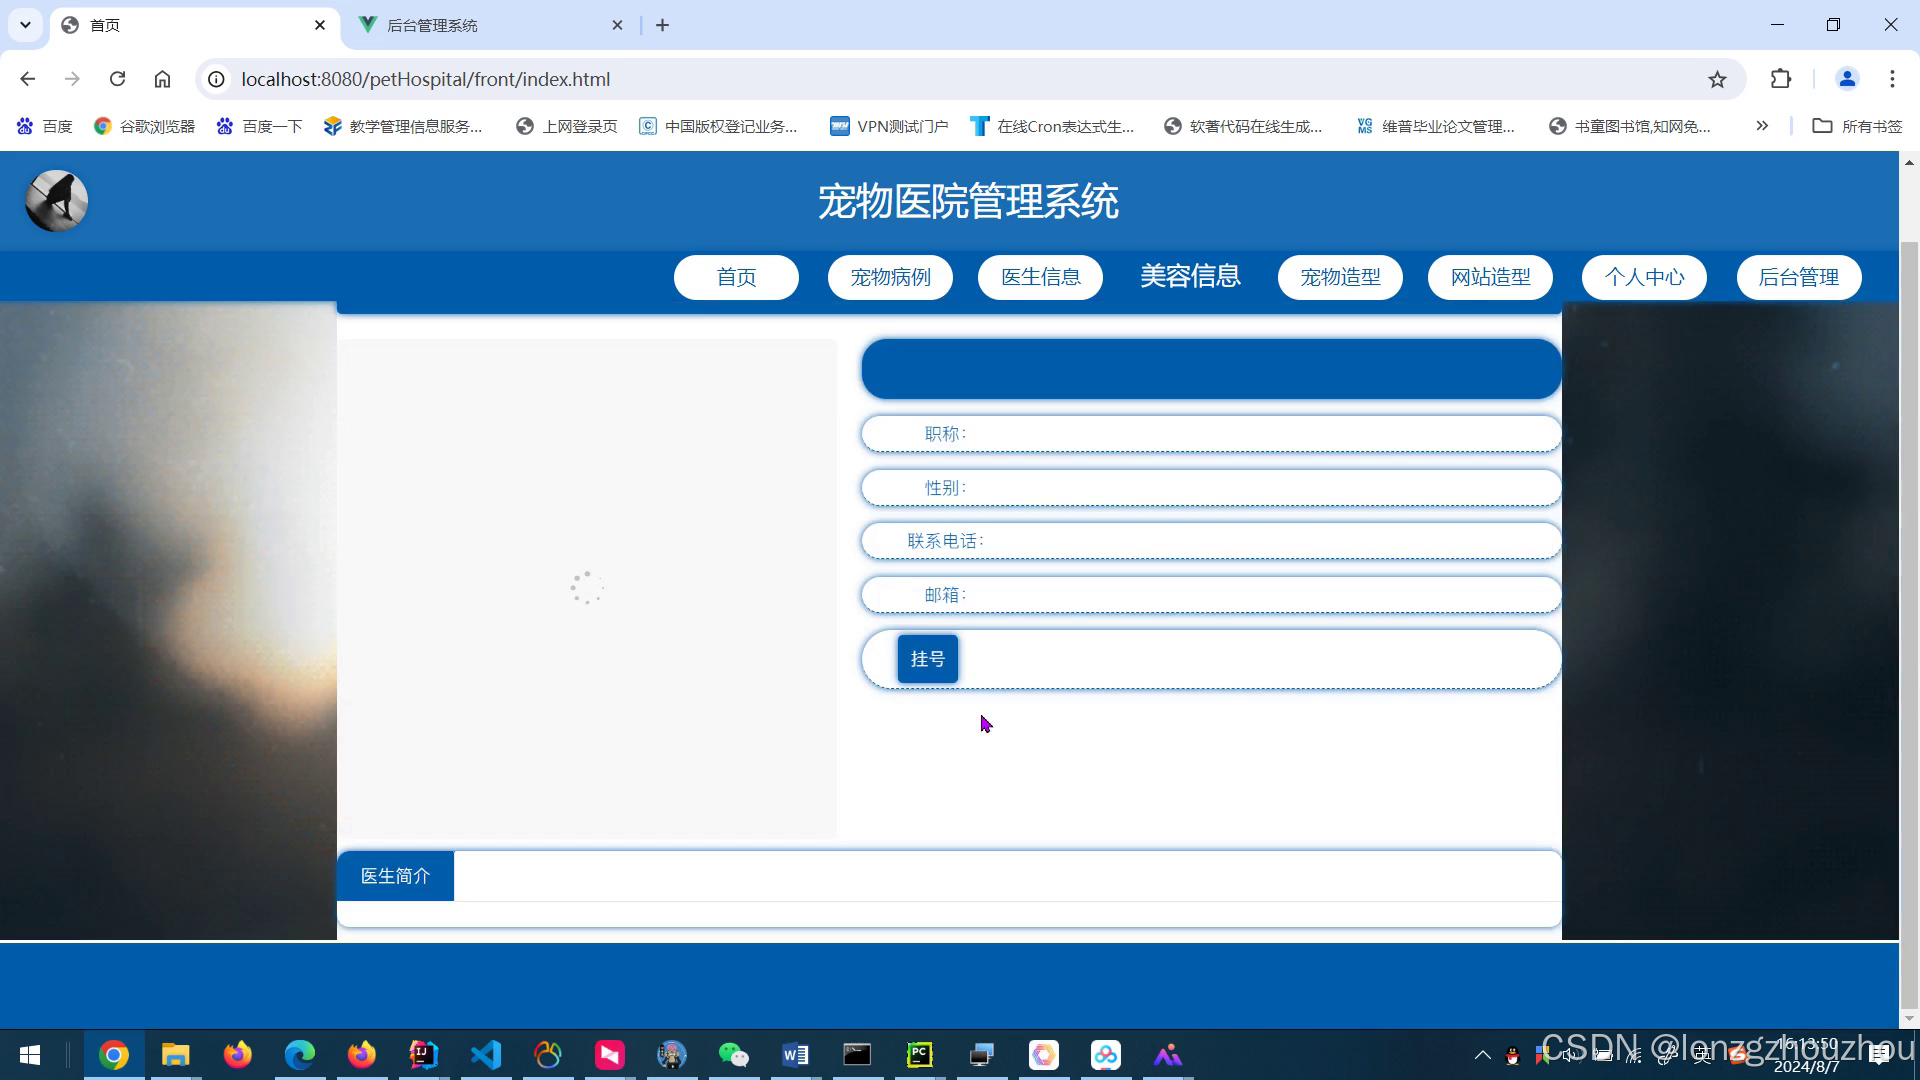Open the 个人中心 navigation button
The image size is (1920, 1080).
tap(1644, 277)
